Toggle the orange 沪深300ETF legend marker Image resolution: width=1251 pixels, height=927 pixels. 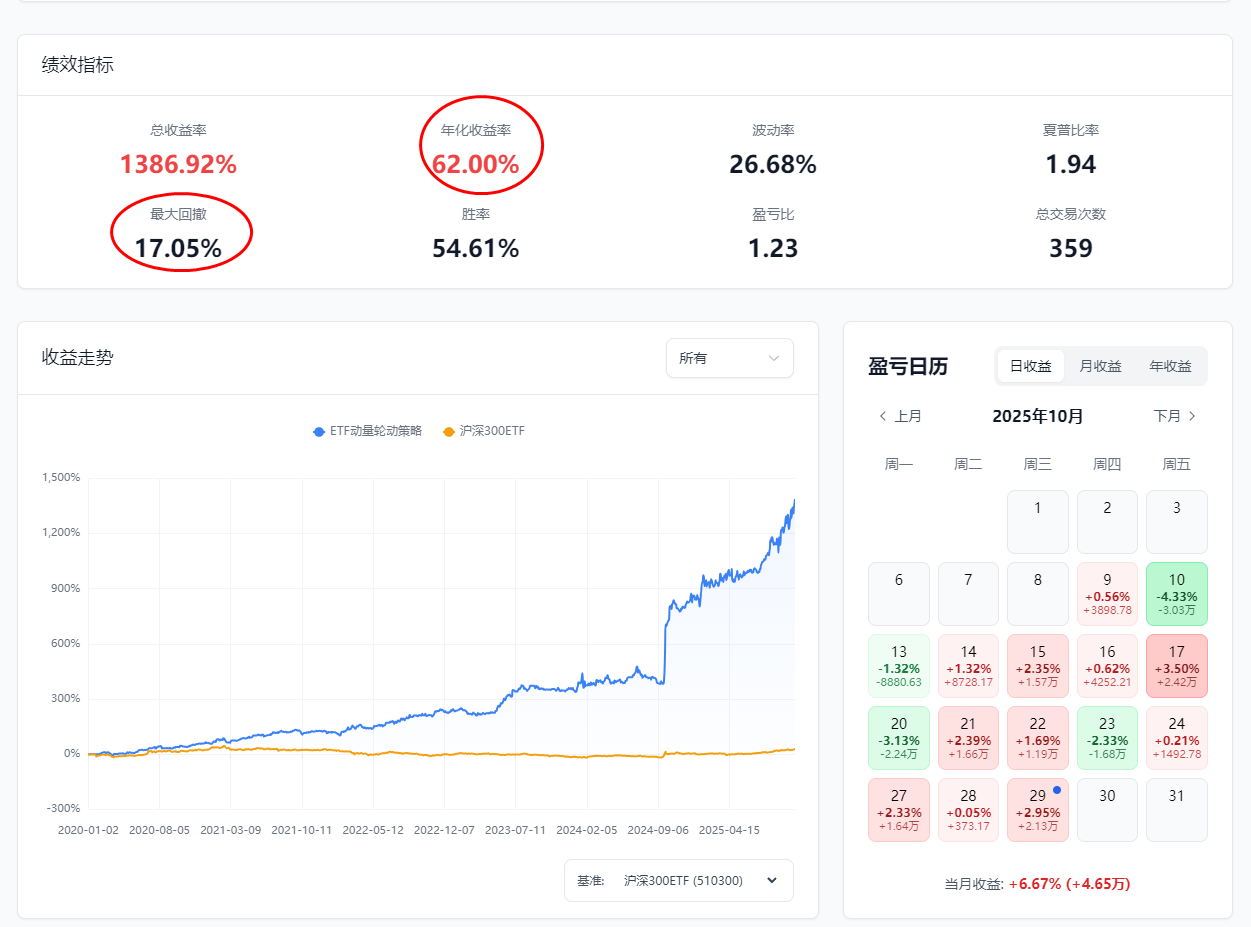(450, 431)
